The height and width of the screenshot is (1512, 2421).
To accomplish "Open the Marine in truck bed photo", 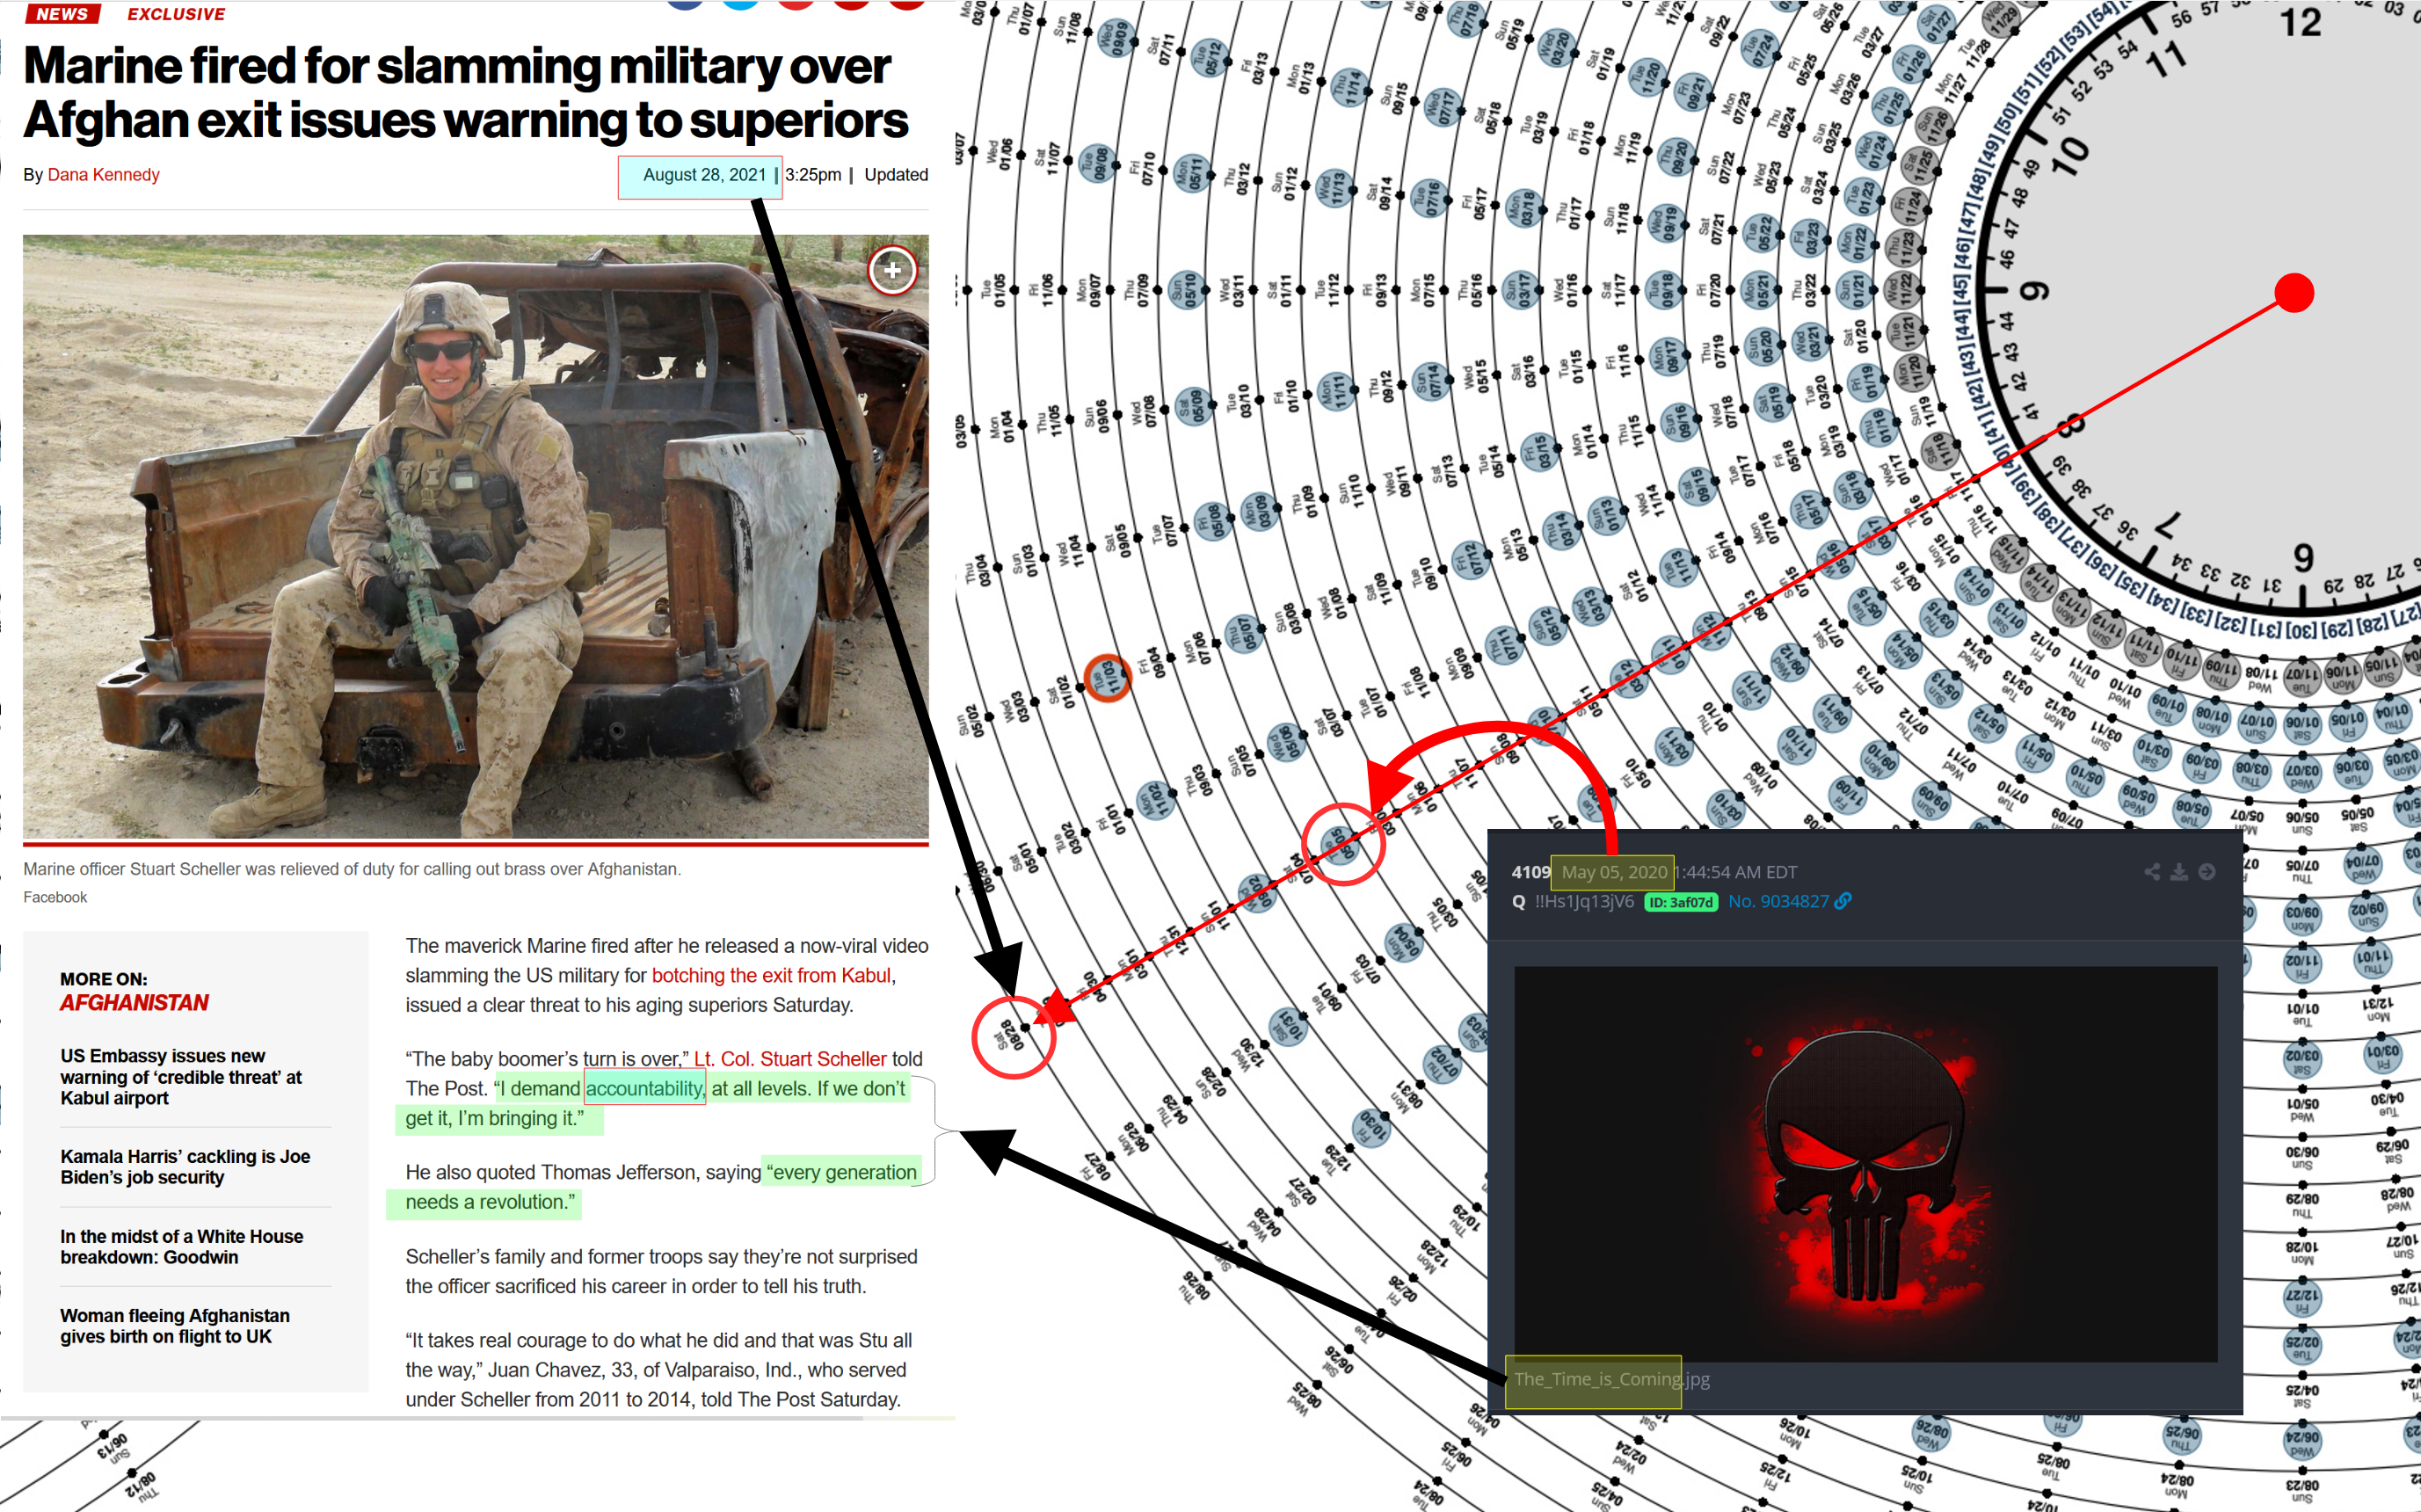I will [476, 538].
